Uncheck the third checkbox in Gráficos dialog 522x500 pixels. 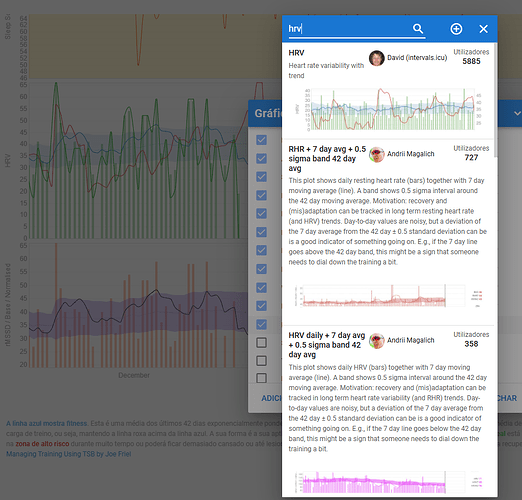(261, 177)
